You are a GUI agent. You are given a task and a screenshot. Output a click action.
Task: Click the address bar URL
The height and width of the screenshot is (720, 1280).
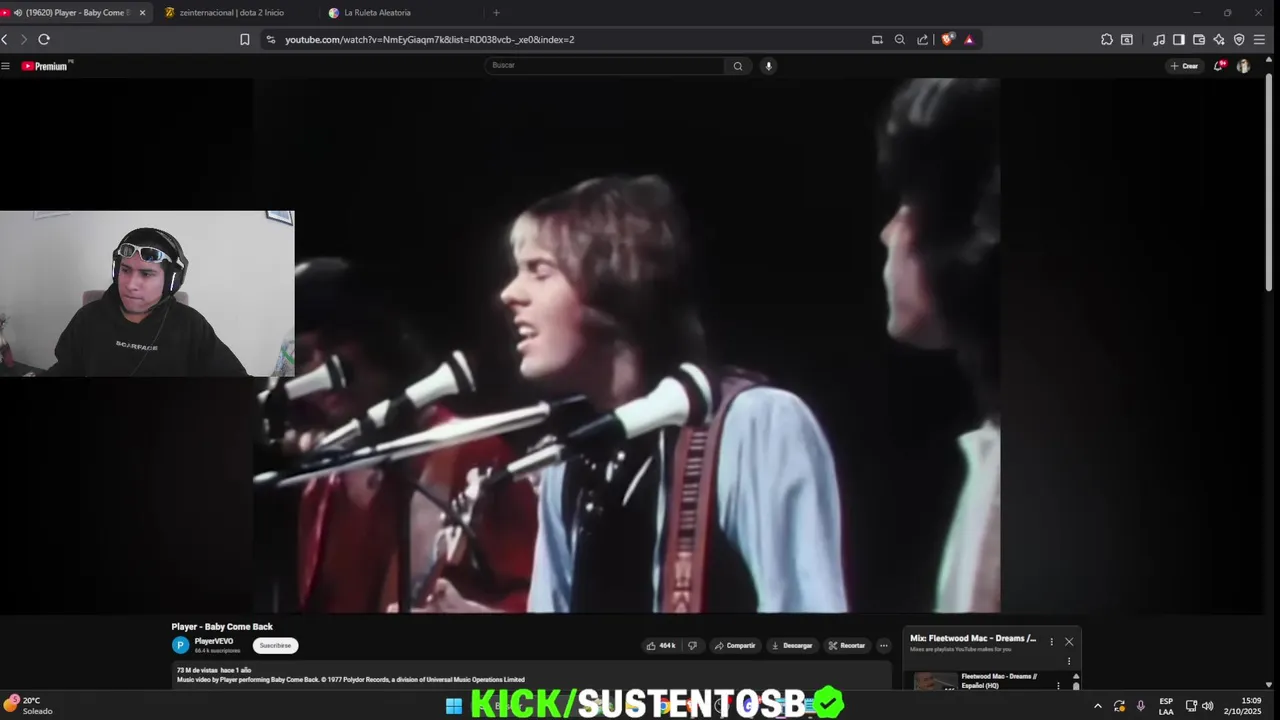(430, 40)
